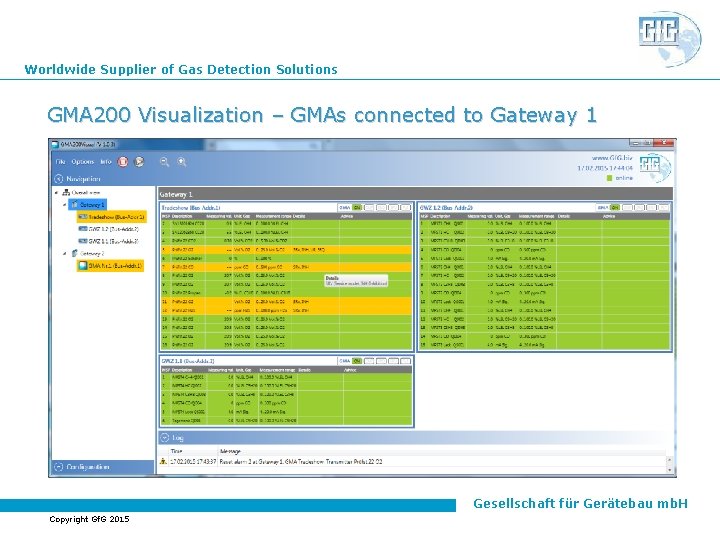Open the File menu
The height and width of the screenshot is (540, 720).
pyautogui.click(x=60, y=162)
